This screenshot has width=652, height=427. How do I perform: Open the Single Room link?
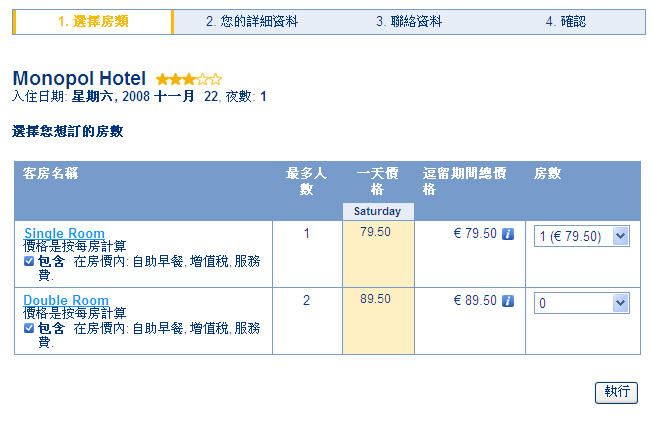pyautogui.click(x=64, y=234)
